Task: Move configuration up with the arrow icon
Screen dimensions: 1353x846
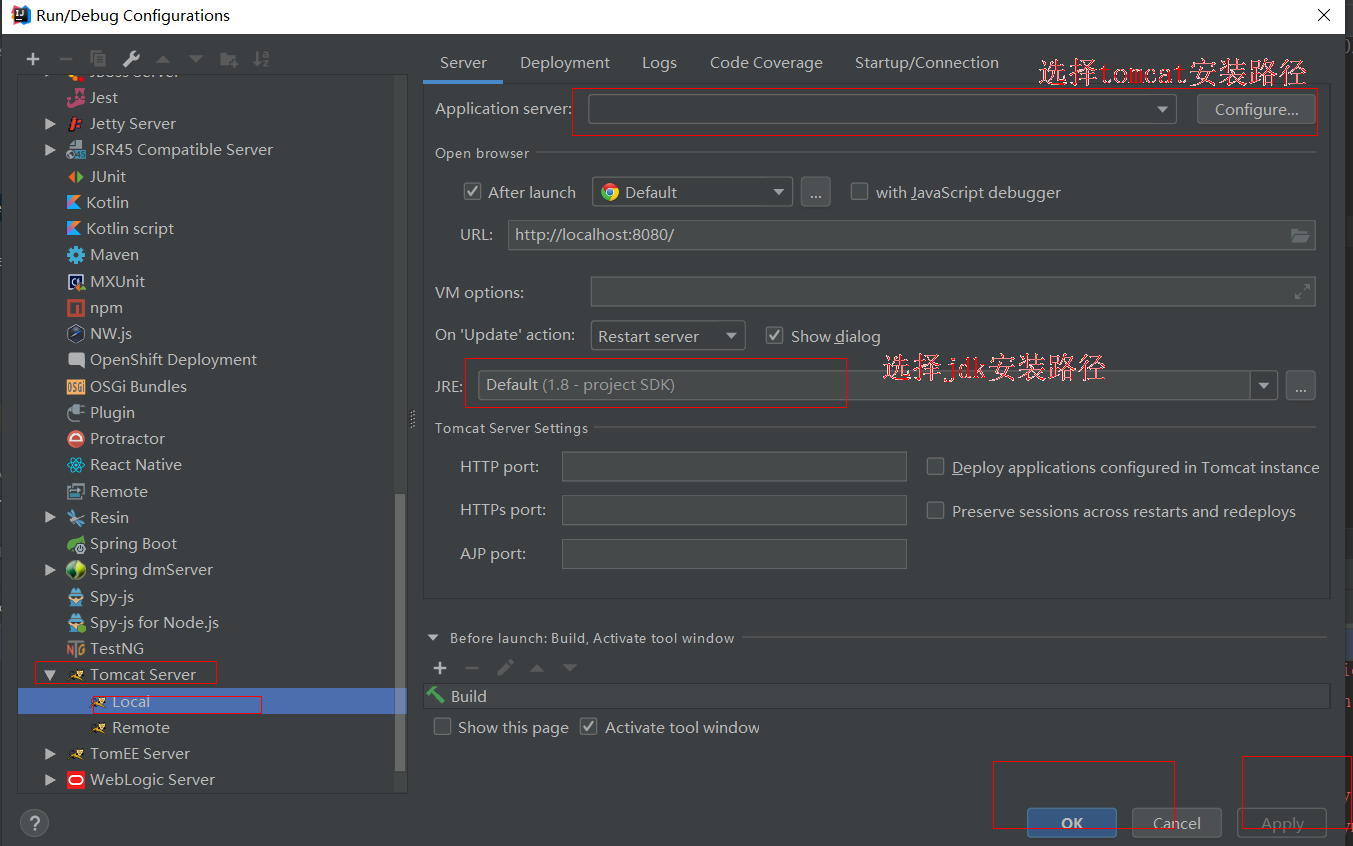Action: point(163,59)
